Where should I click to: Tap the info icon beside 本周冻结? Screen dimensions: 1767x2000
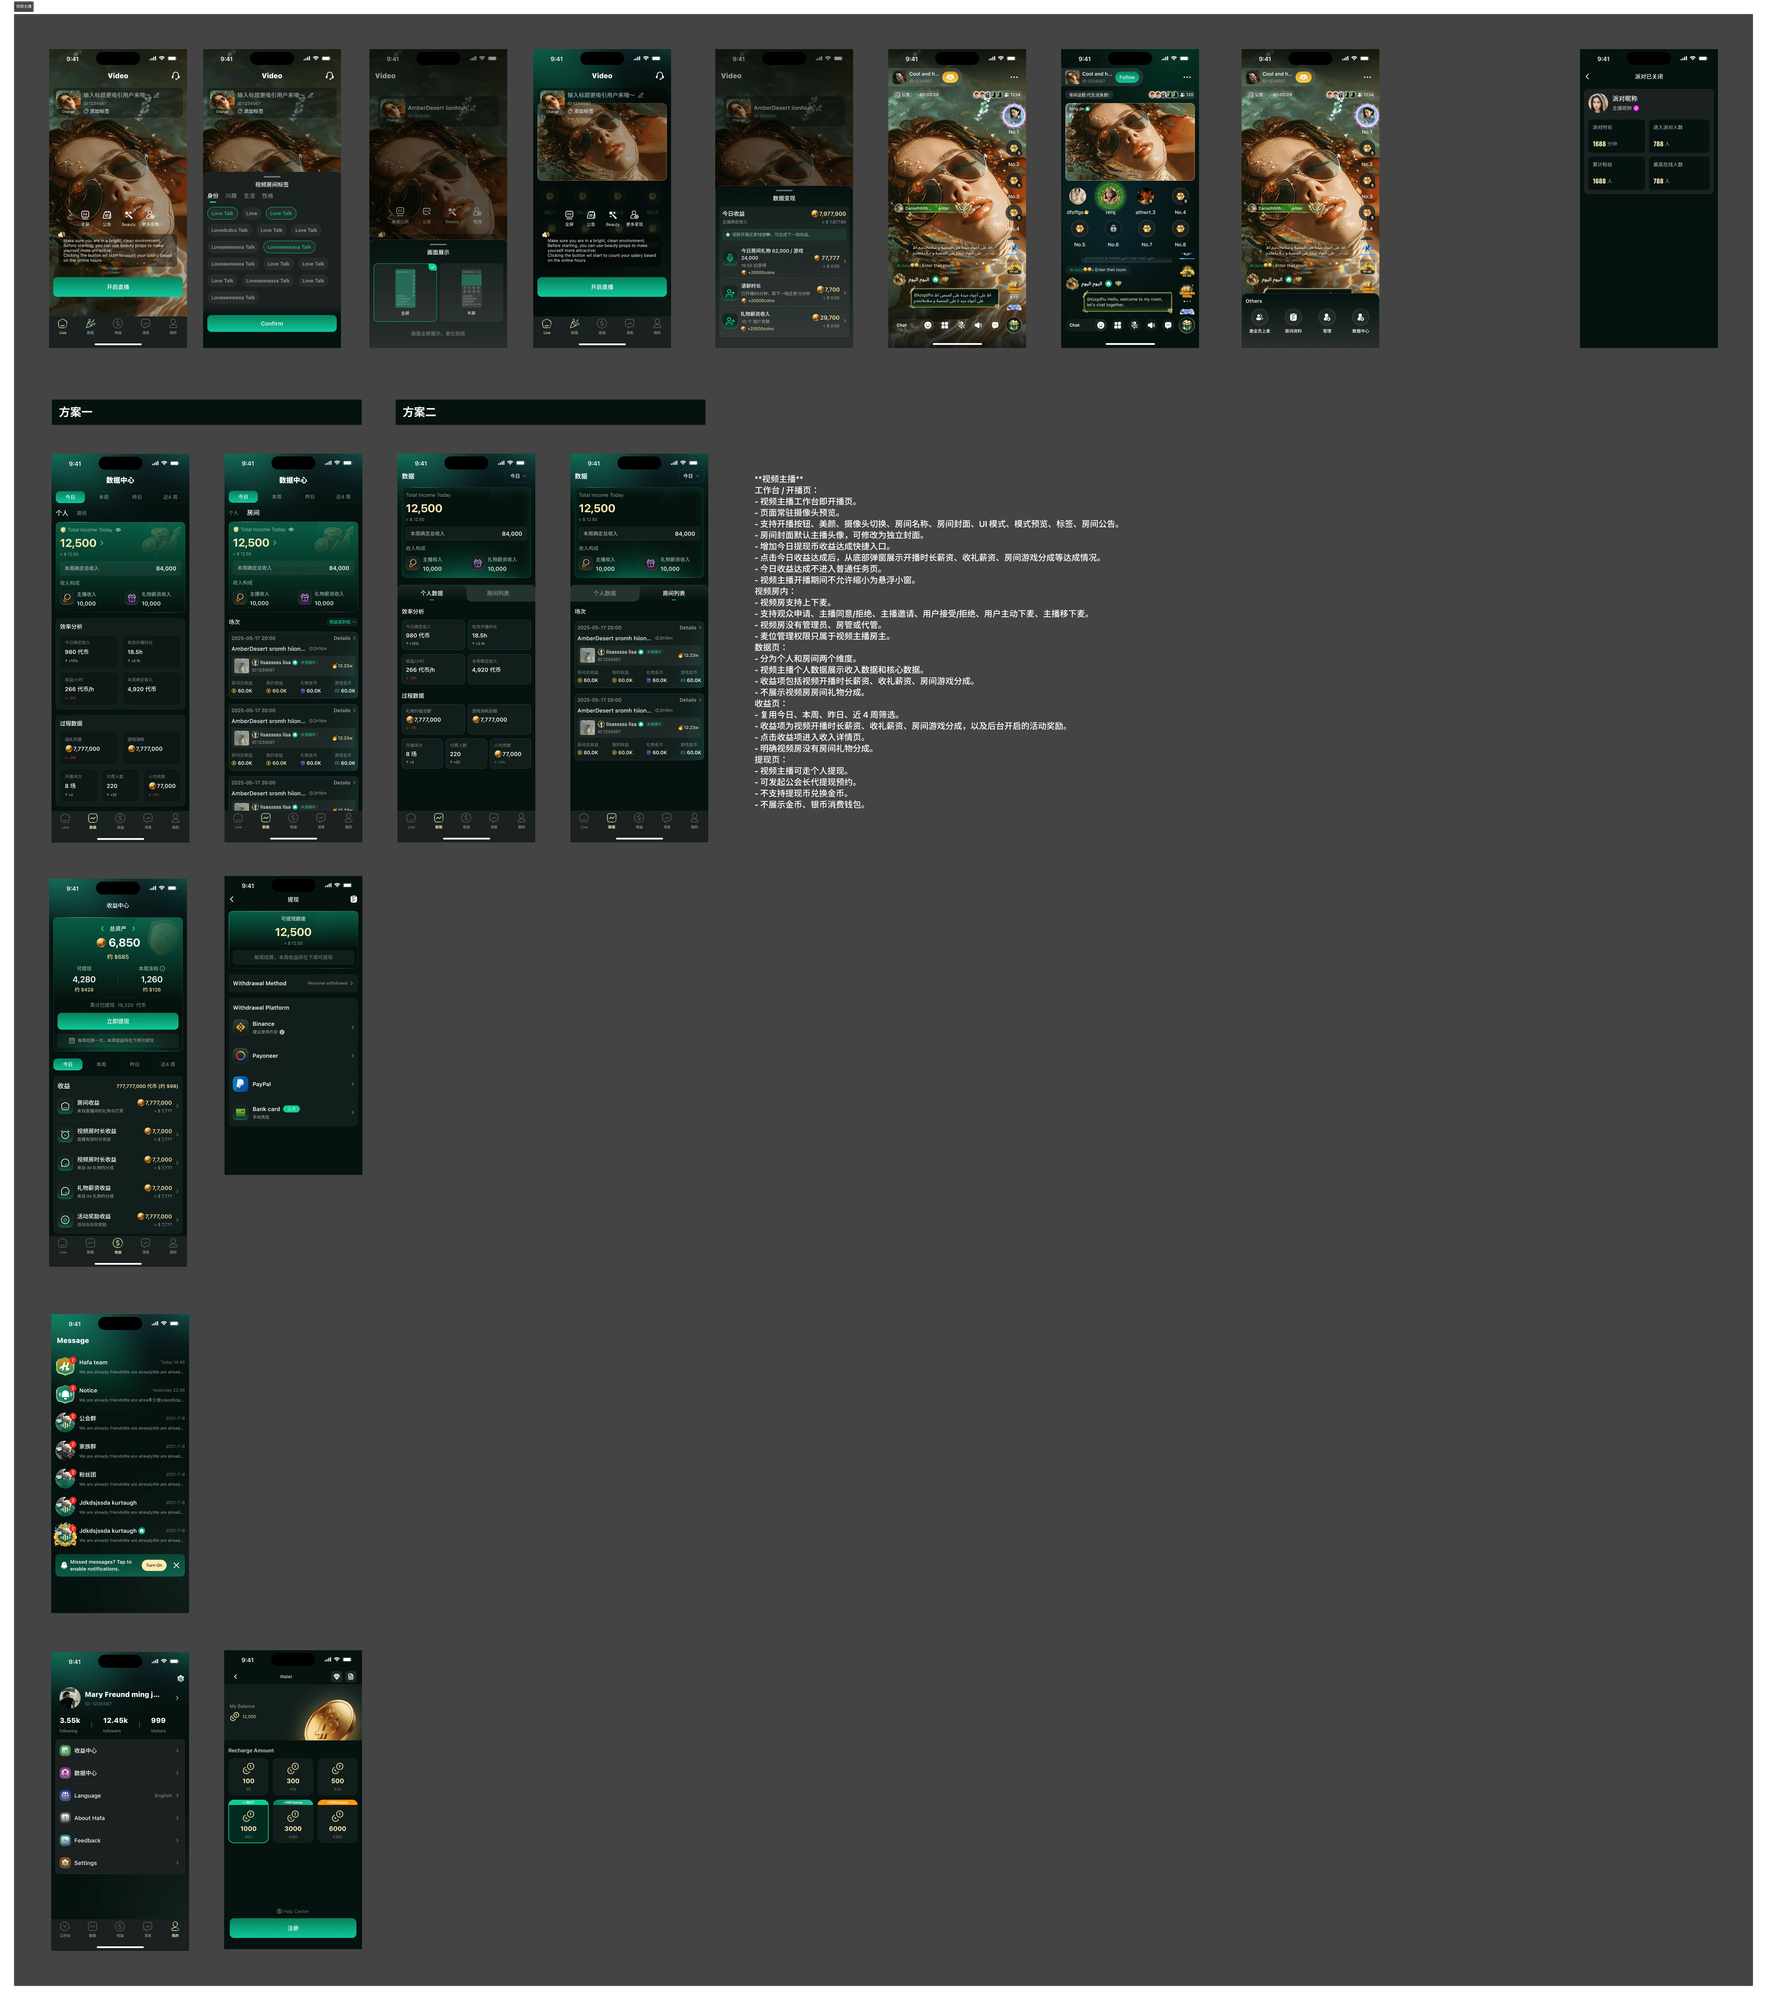[162, 968]
